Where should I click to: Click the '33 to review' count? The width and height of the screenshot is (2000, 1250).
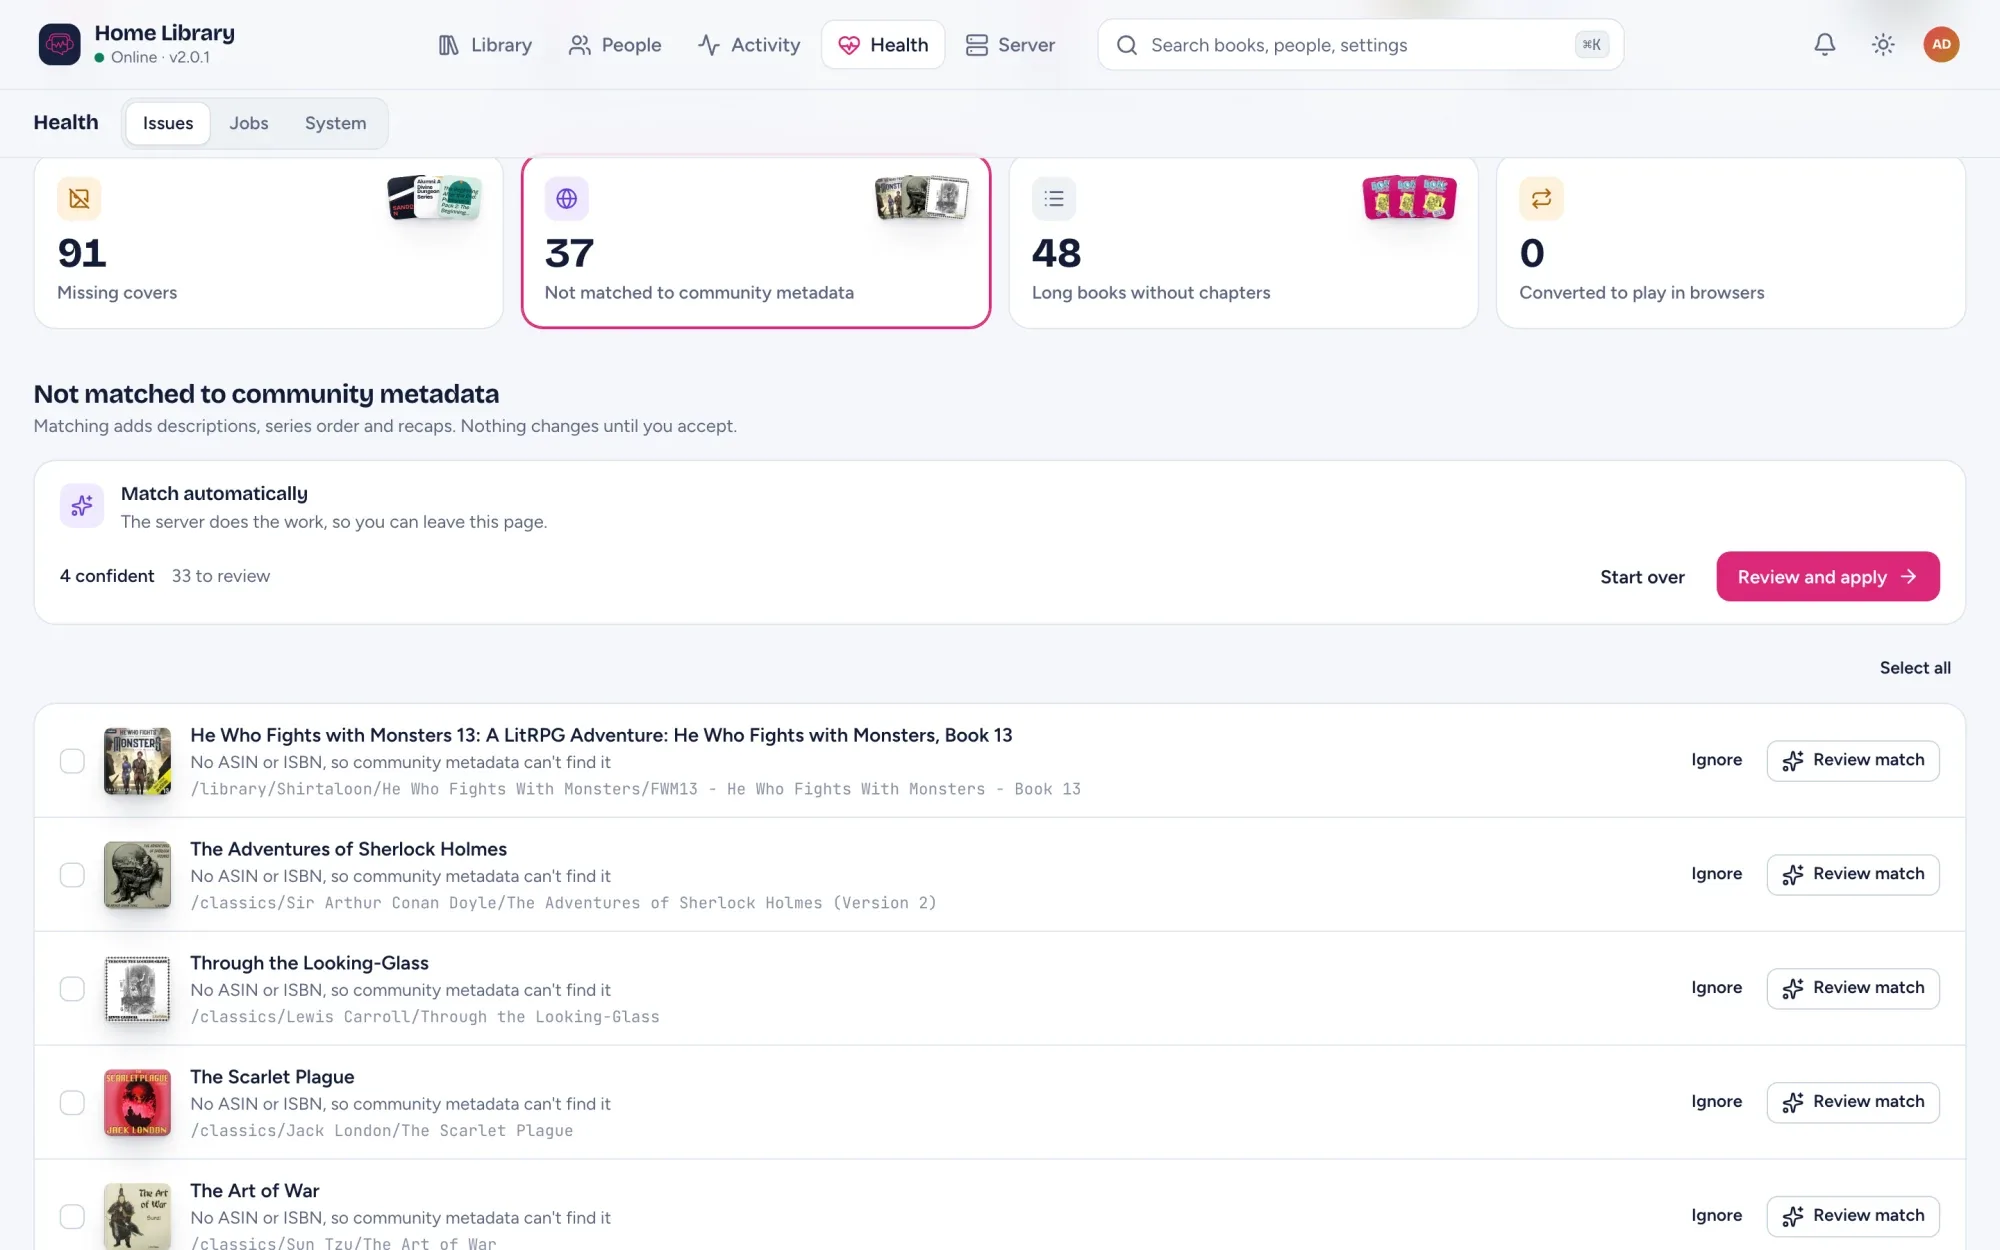point(221,576)
